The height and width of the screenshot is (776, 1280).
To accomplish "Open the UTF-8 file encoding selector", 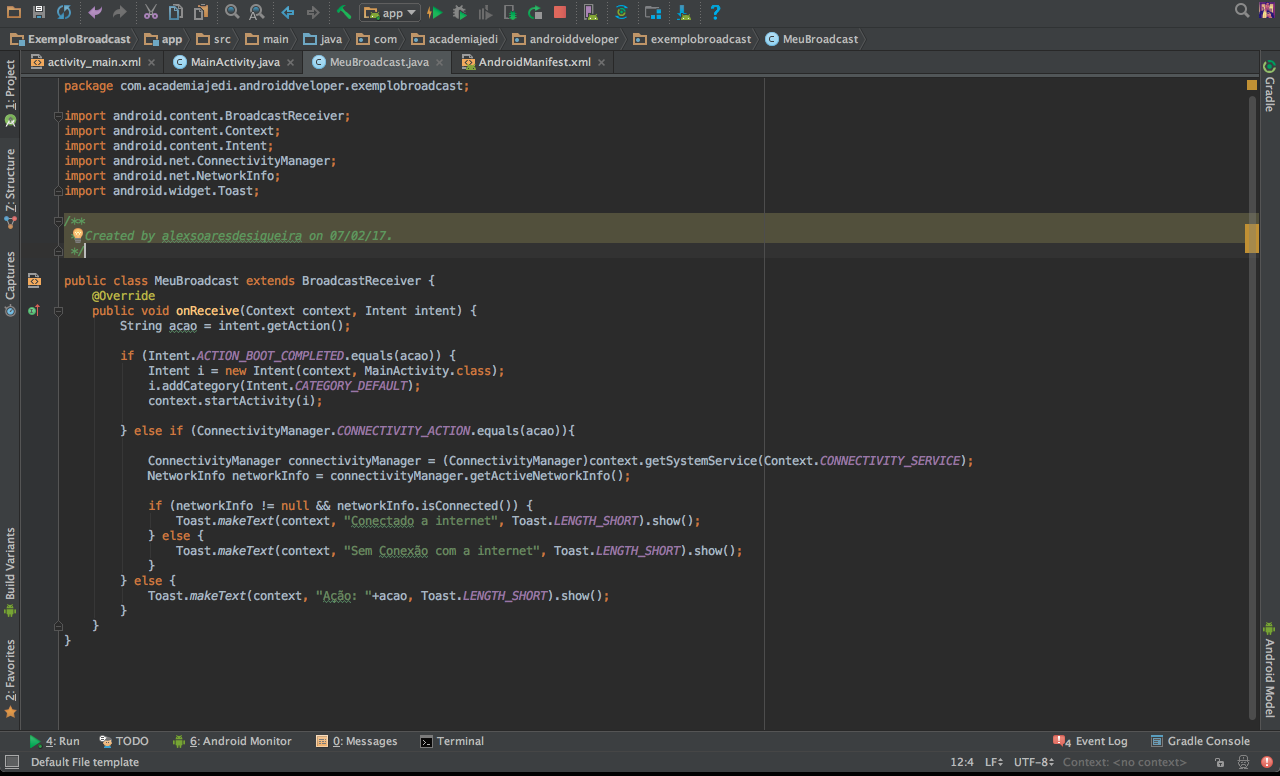I will tap(1034, 762).
